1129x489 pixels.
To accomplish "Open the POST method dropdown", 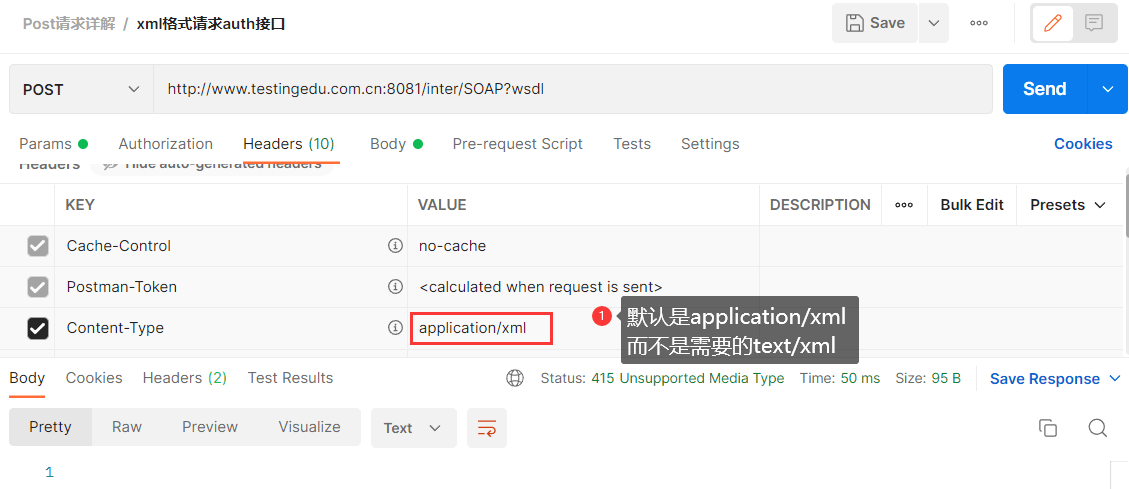I will [81, 89].
